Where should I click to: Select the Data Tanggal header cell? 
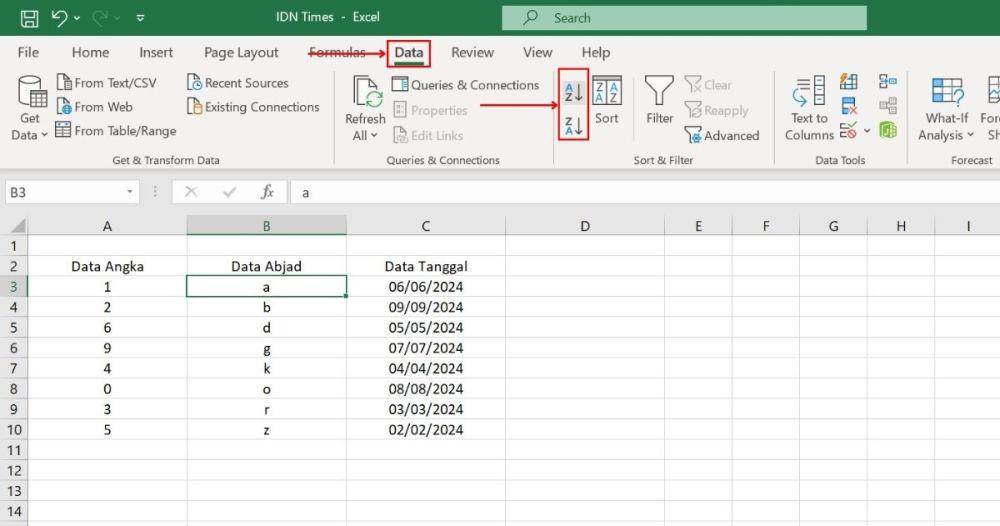click(425, 267)
